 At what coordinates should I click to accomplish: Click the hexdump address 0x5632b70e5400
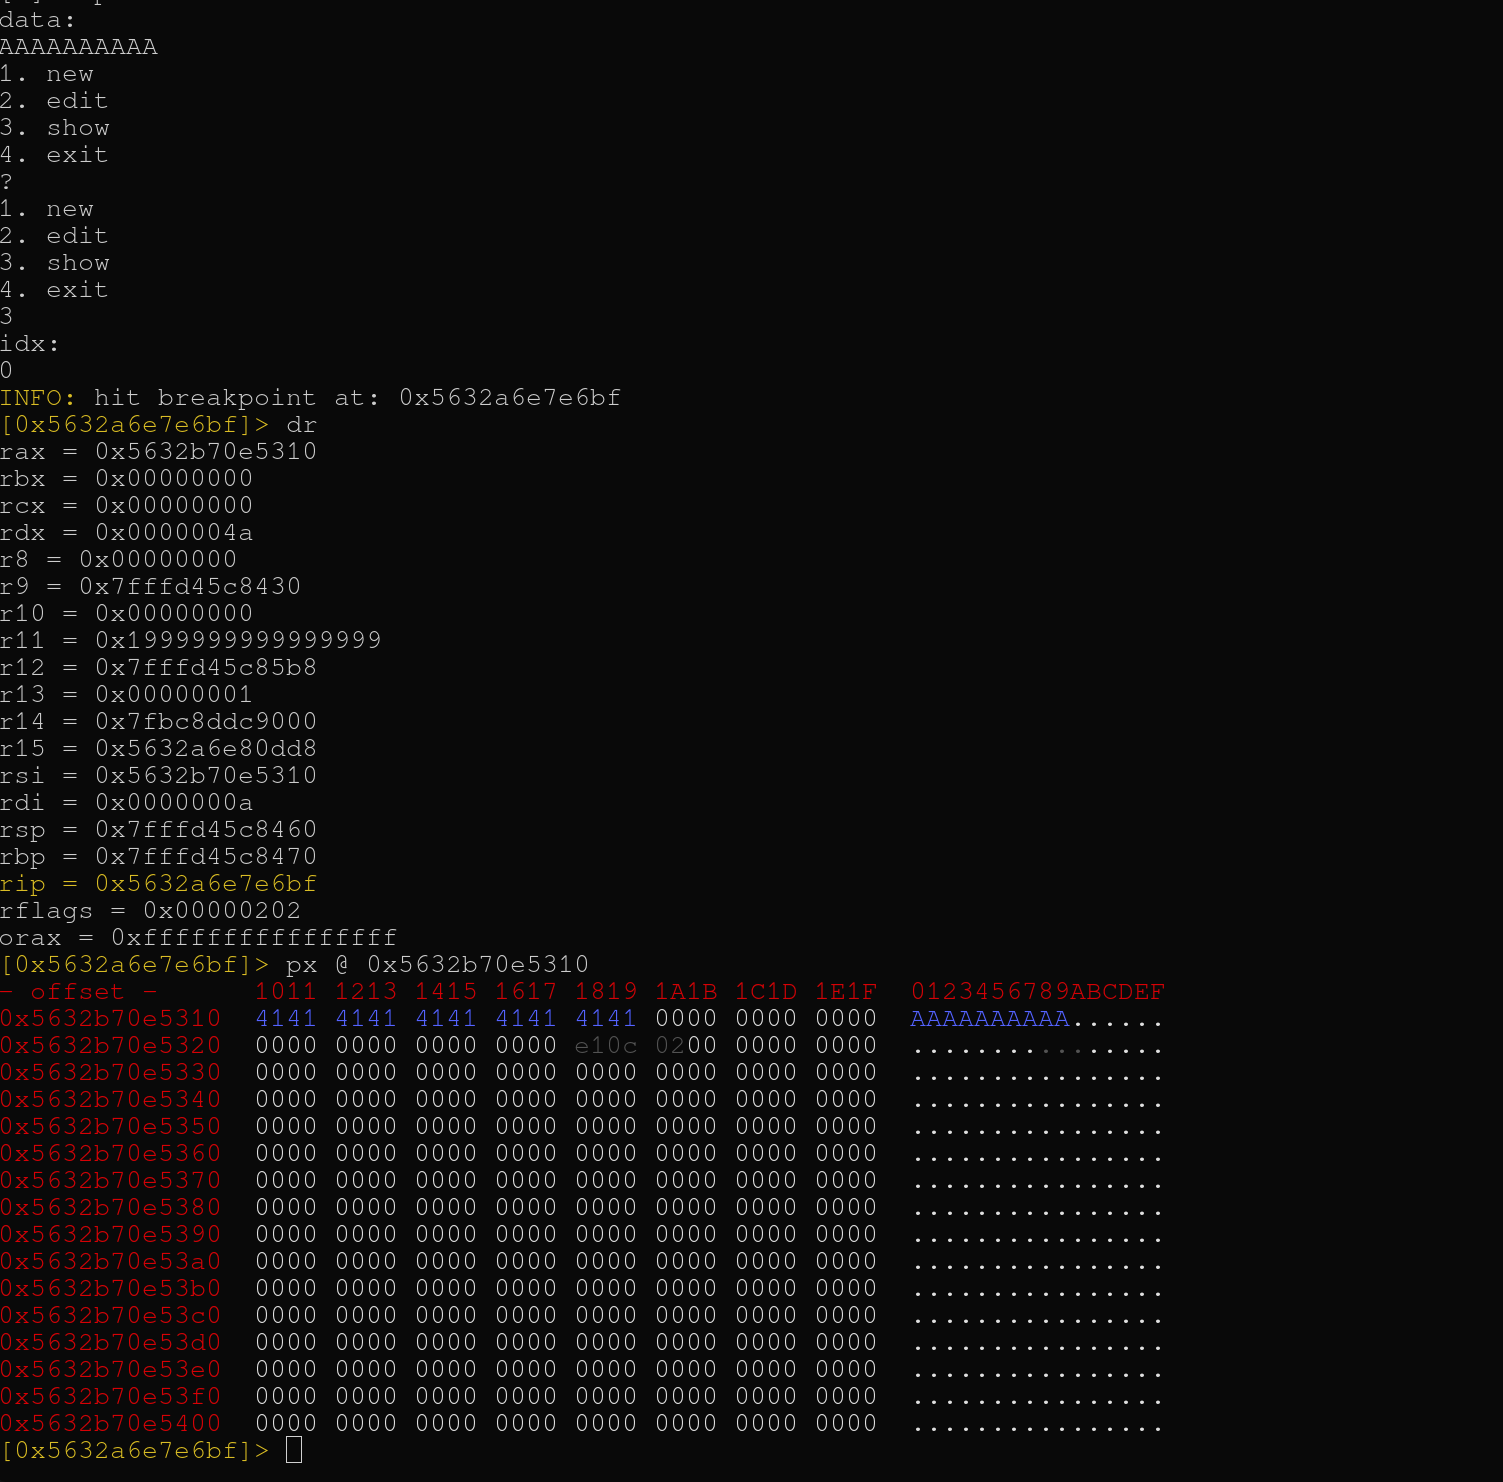coord(110,1424)
